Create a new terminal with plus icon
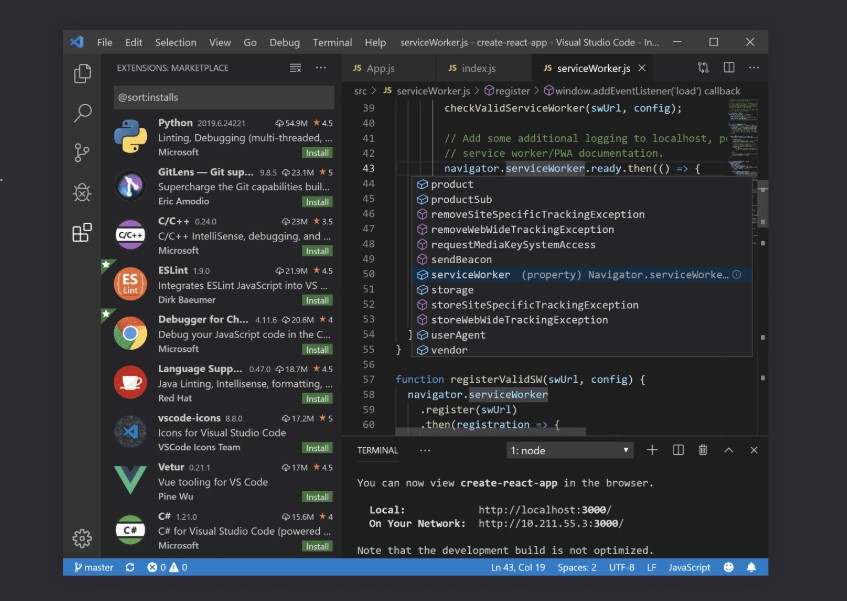This screenshot has width=847, height=601. tap(652, 450)
